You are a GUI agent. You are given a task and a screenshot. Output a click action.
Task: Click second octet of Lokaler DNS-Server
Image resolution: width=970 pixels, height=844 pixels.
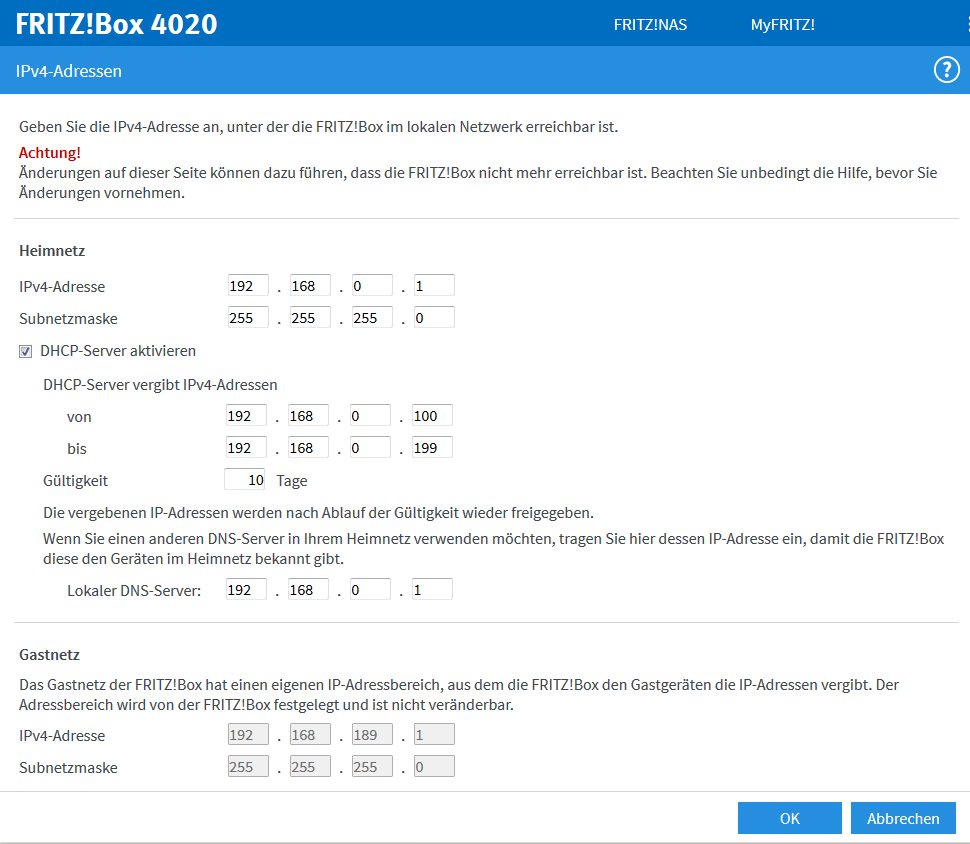(x=308, y=589)
